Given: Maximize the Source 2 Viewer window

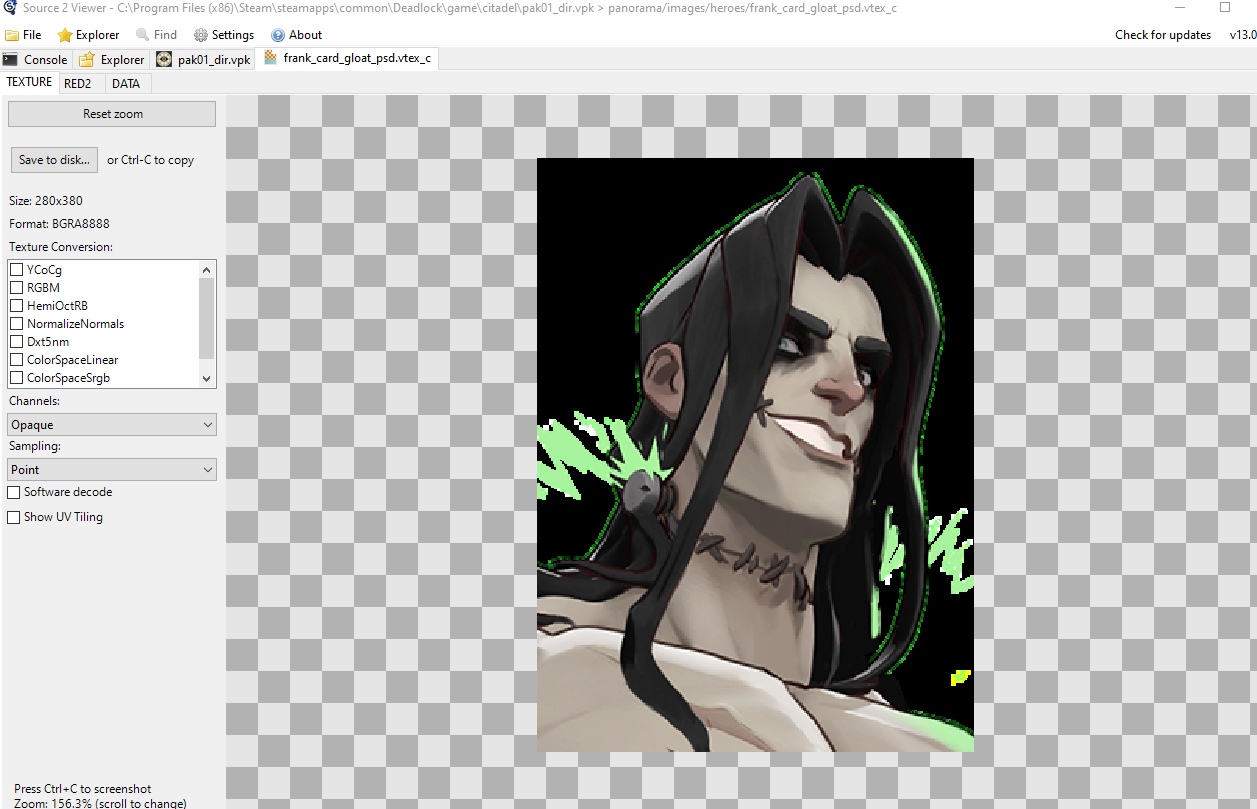Looking at the screenshot, I should pyautogui.click(x=1225, y=7).
